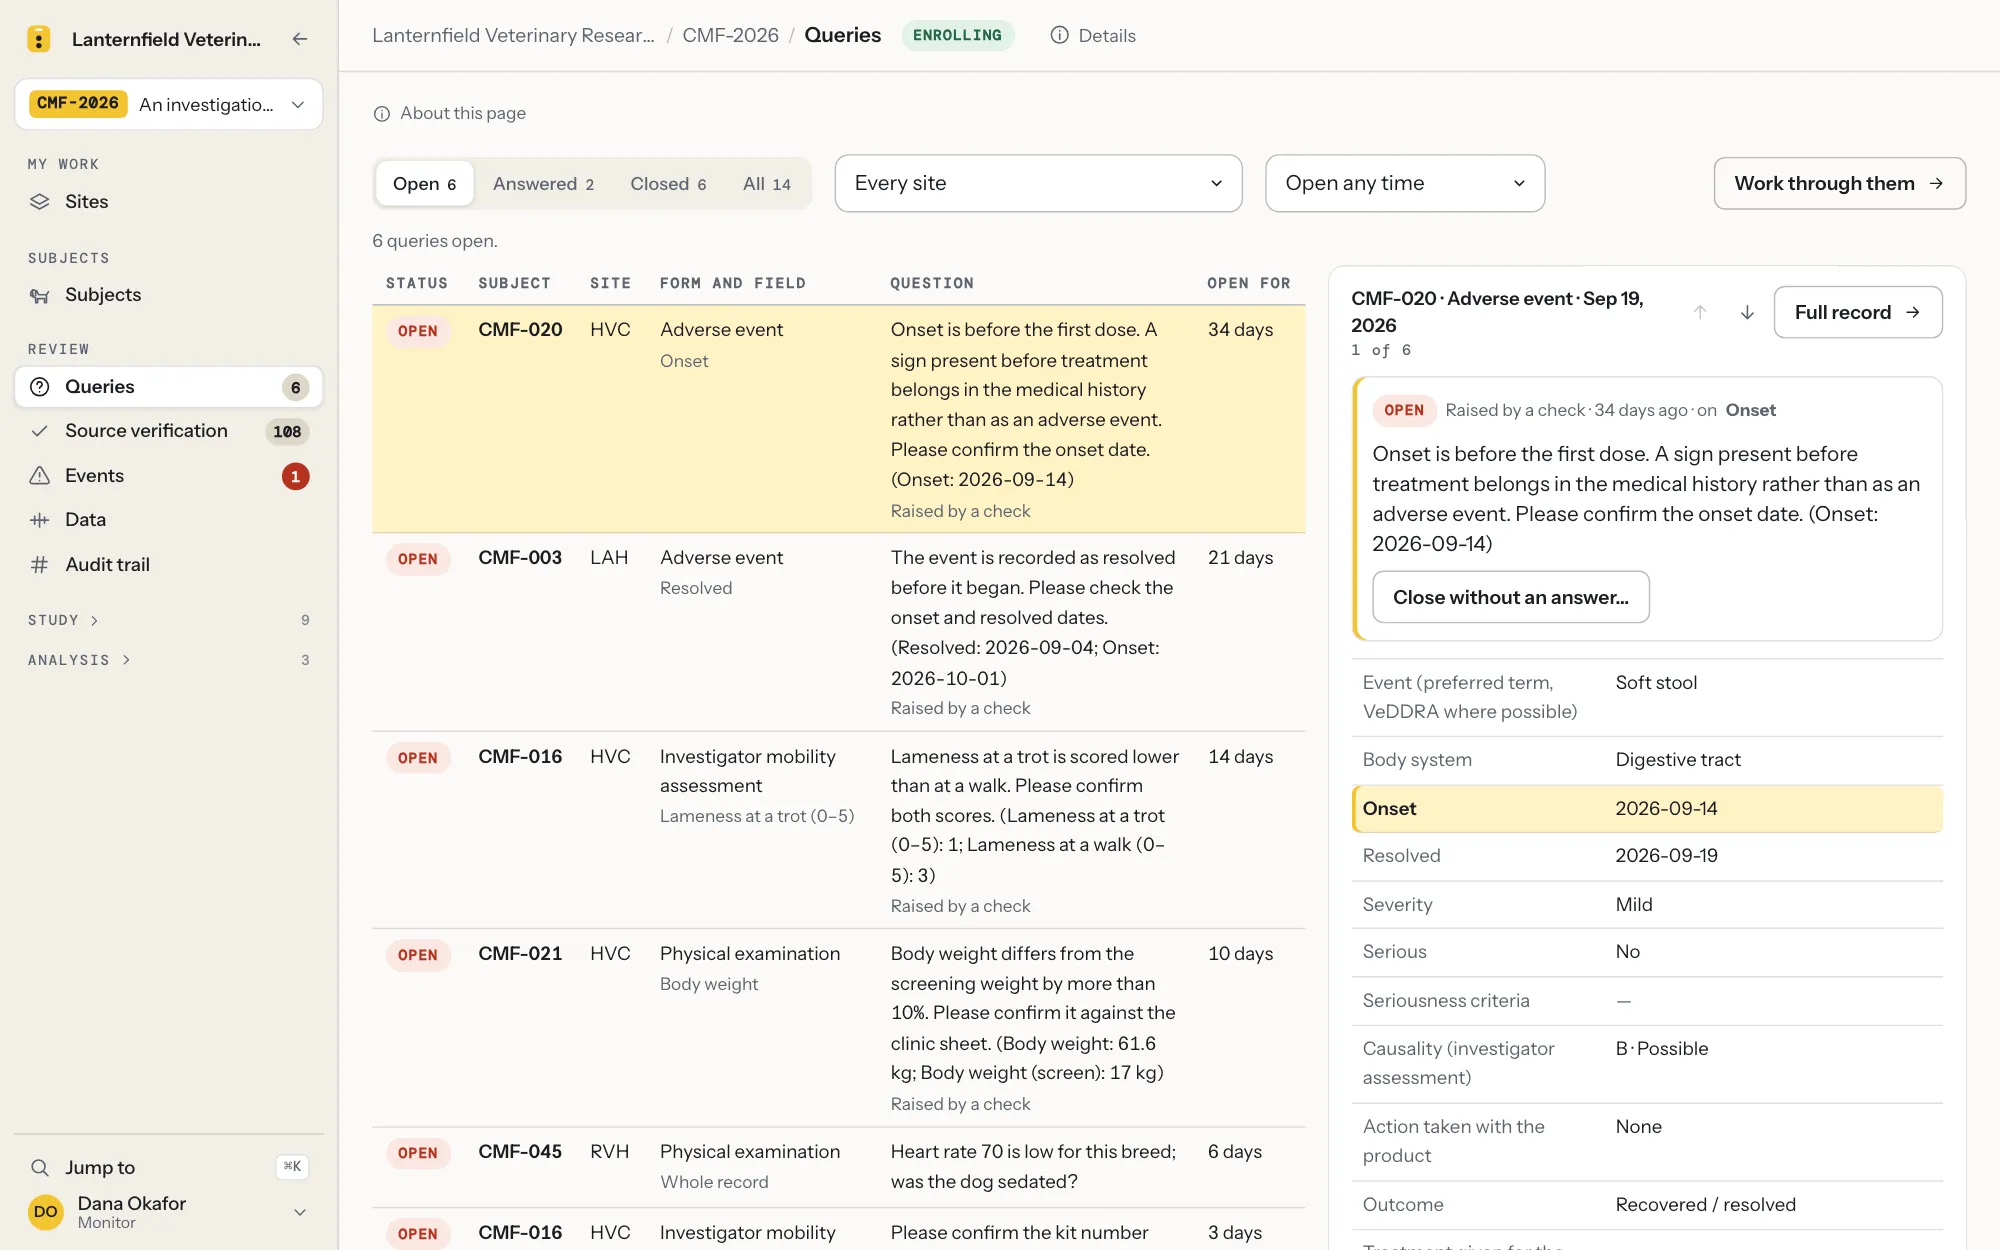The width and height of the screenshot is (2000, 1250).
Task: Select CMF-016 Lameness at a trot row
Action: coord(838,830)
